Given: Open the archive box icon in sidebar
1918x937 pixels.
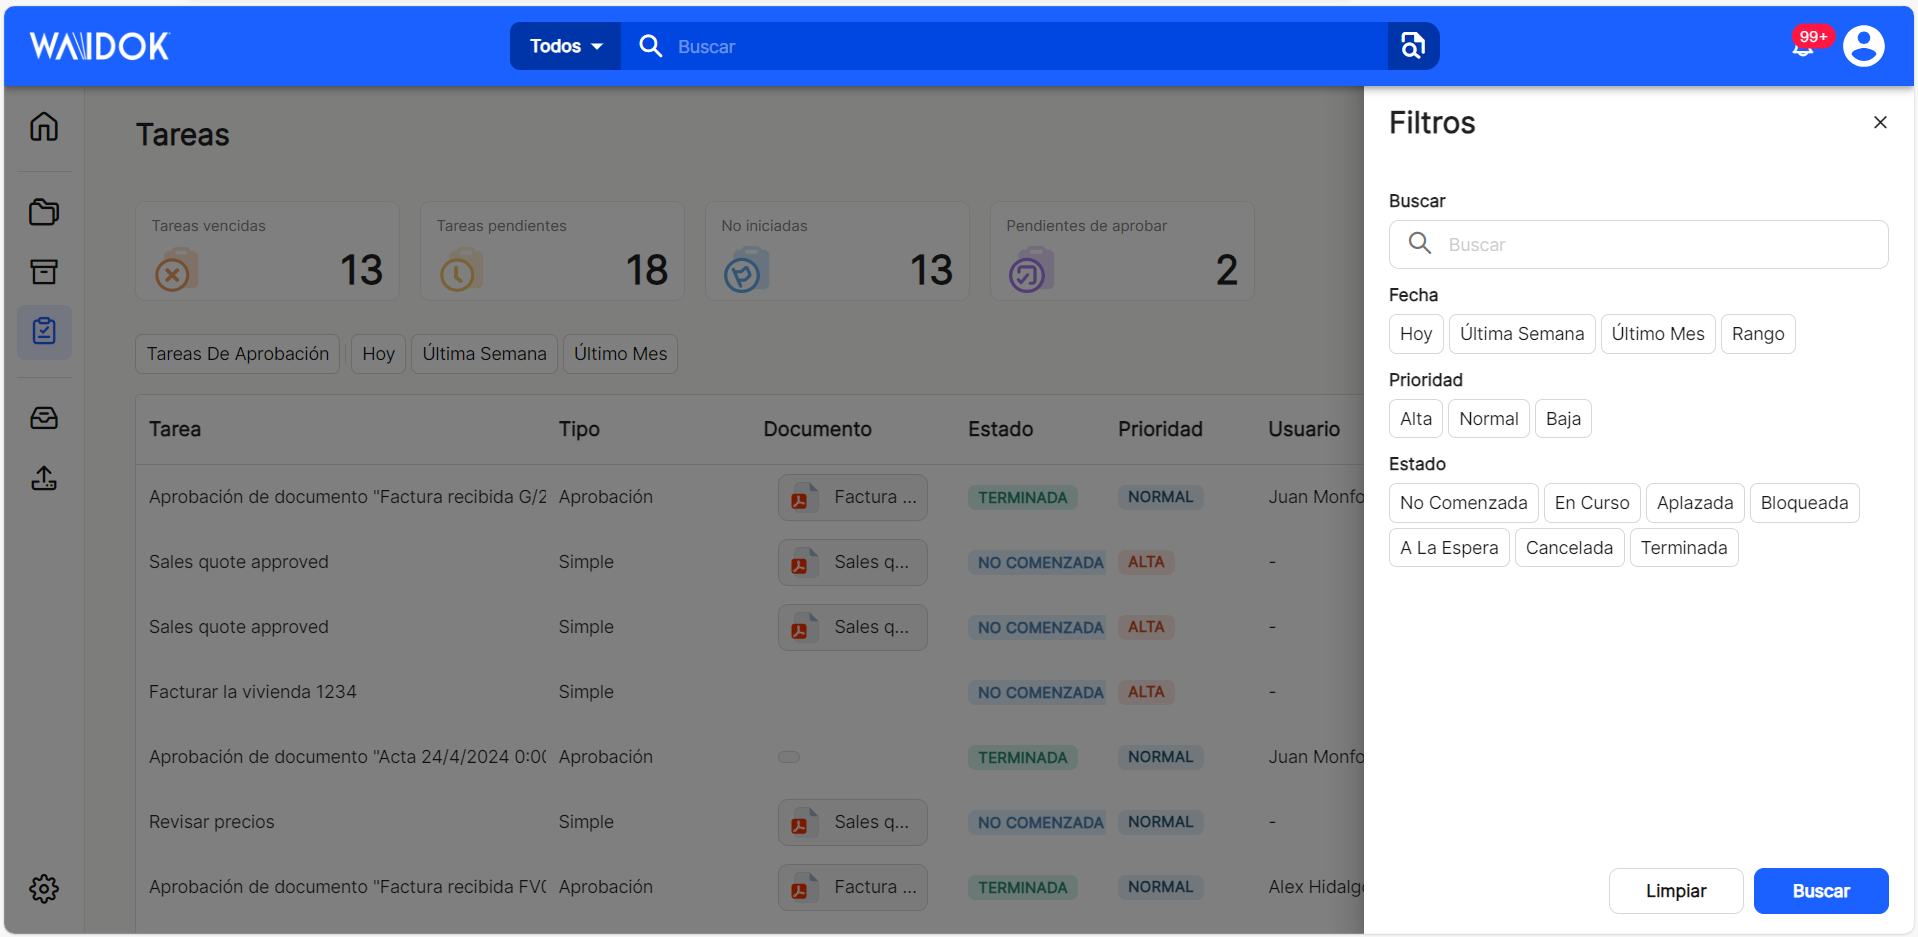Looking at the screenshot, I should click(x=44, y=271).
